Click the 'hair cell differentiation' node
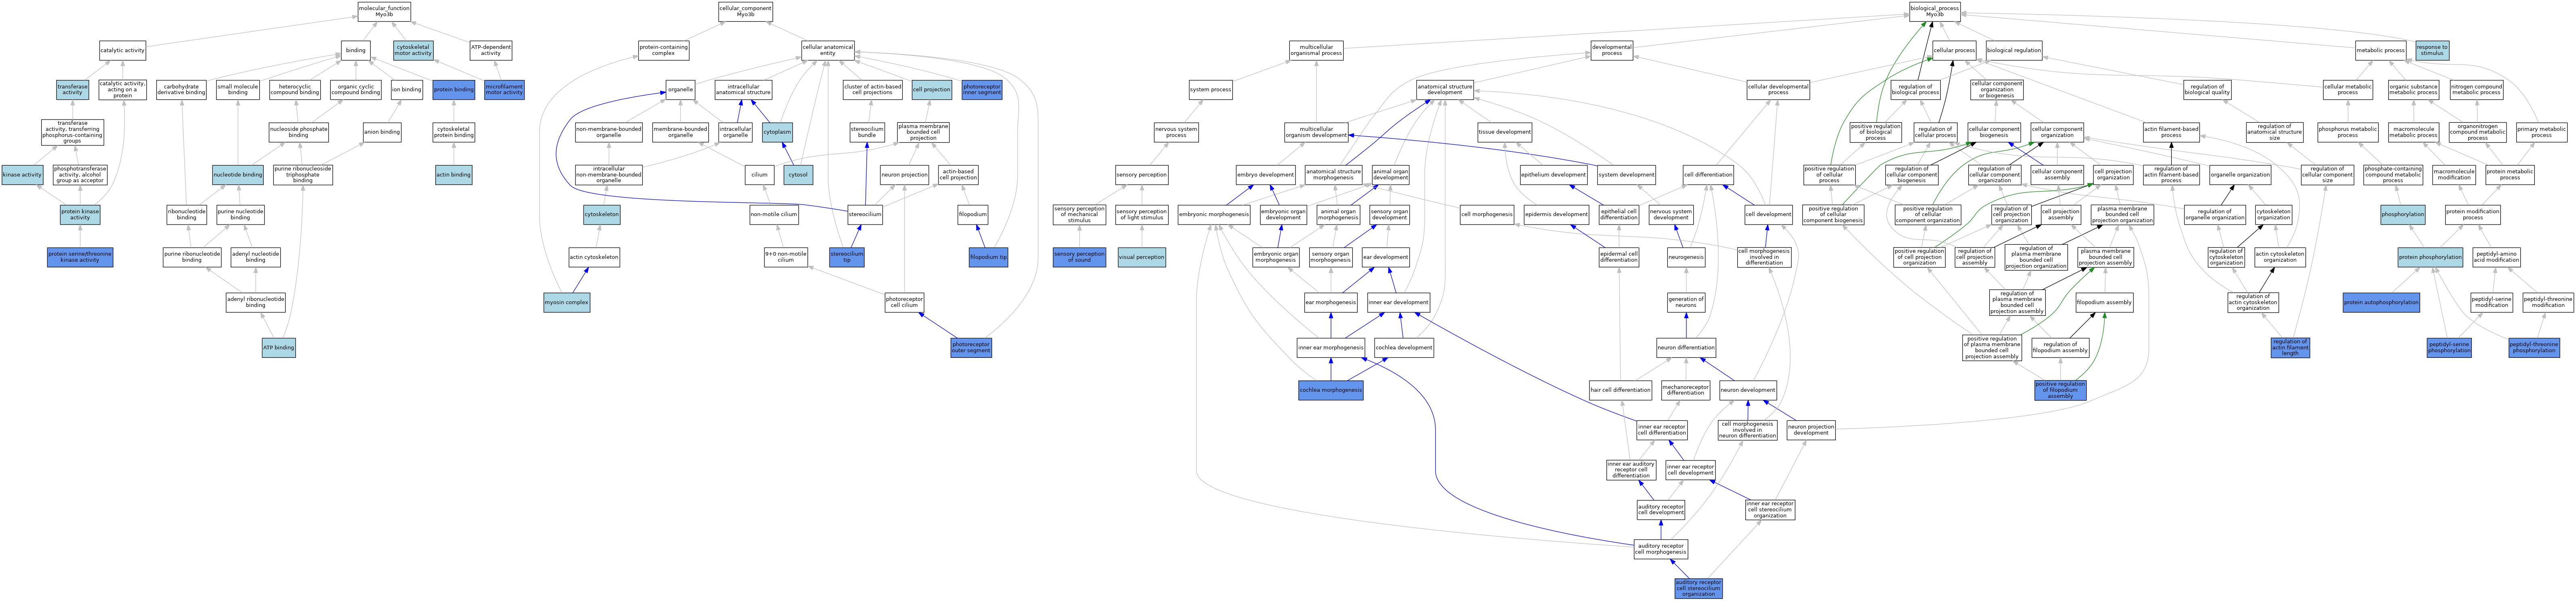 tap(1620, 390)
